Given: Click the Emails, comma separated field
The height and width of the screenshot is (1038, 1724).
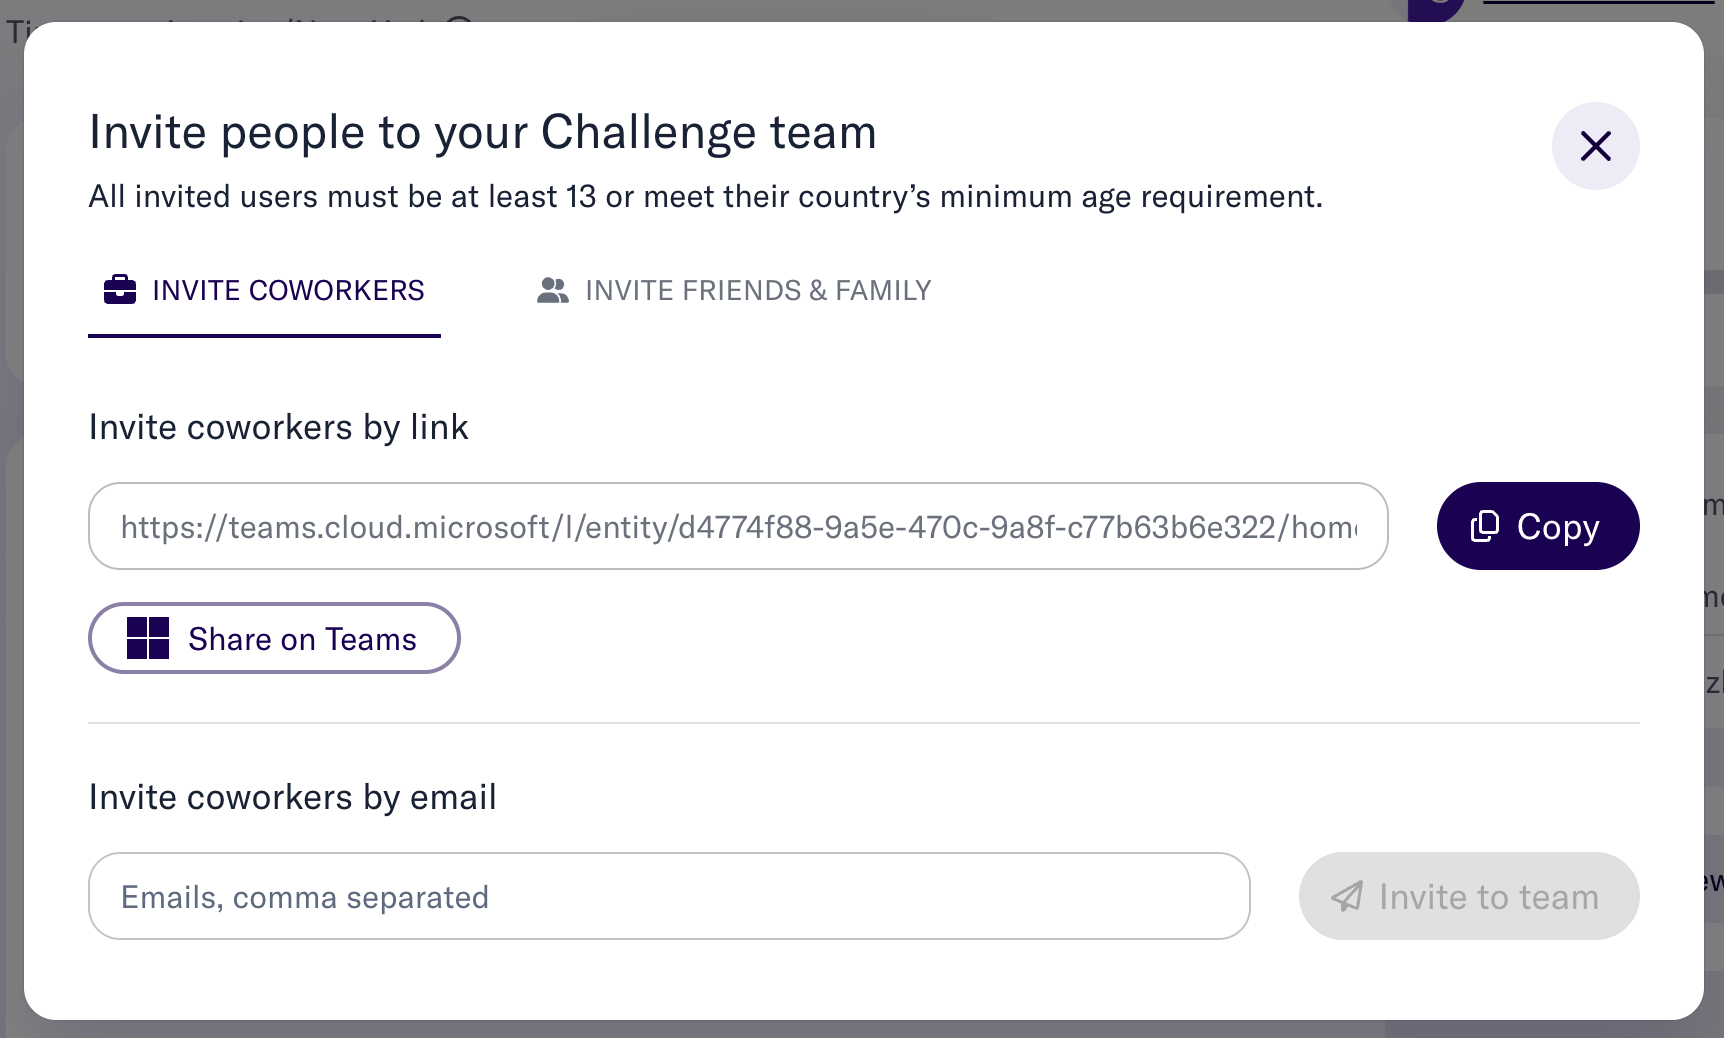Looking at the screenshot, I should point(669,896).
